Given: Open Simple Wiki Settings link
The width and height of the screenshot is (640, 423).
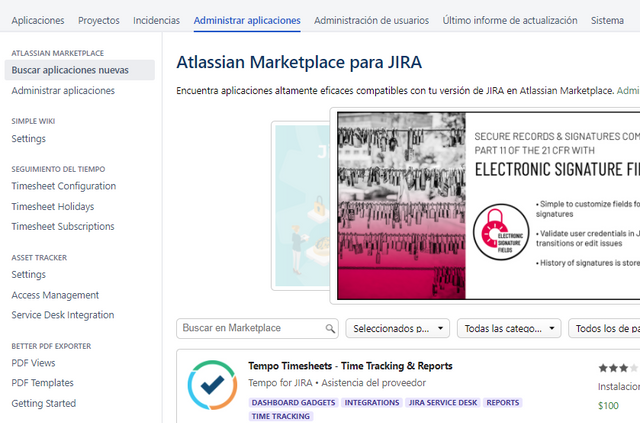Looking at the screenshot, I should 29,139.
